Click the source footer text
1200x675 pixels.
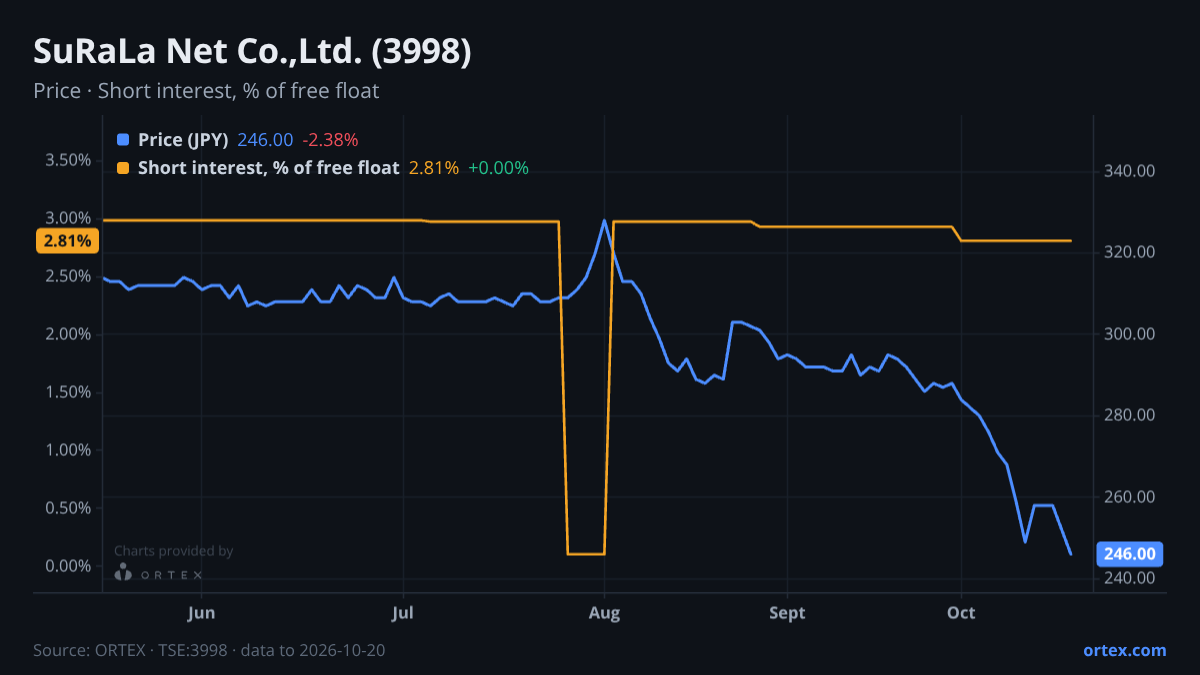pyautogui.click(x=209, y=650)
